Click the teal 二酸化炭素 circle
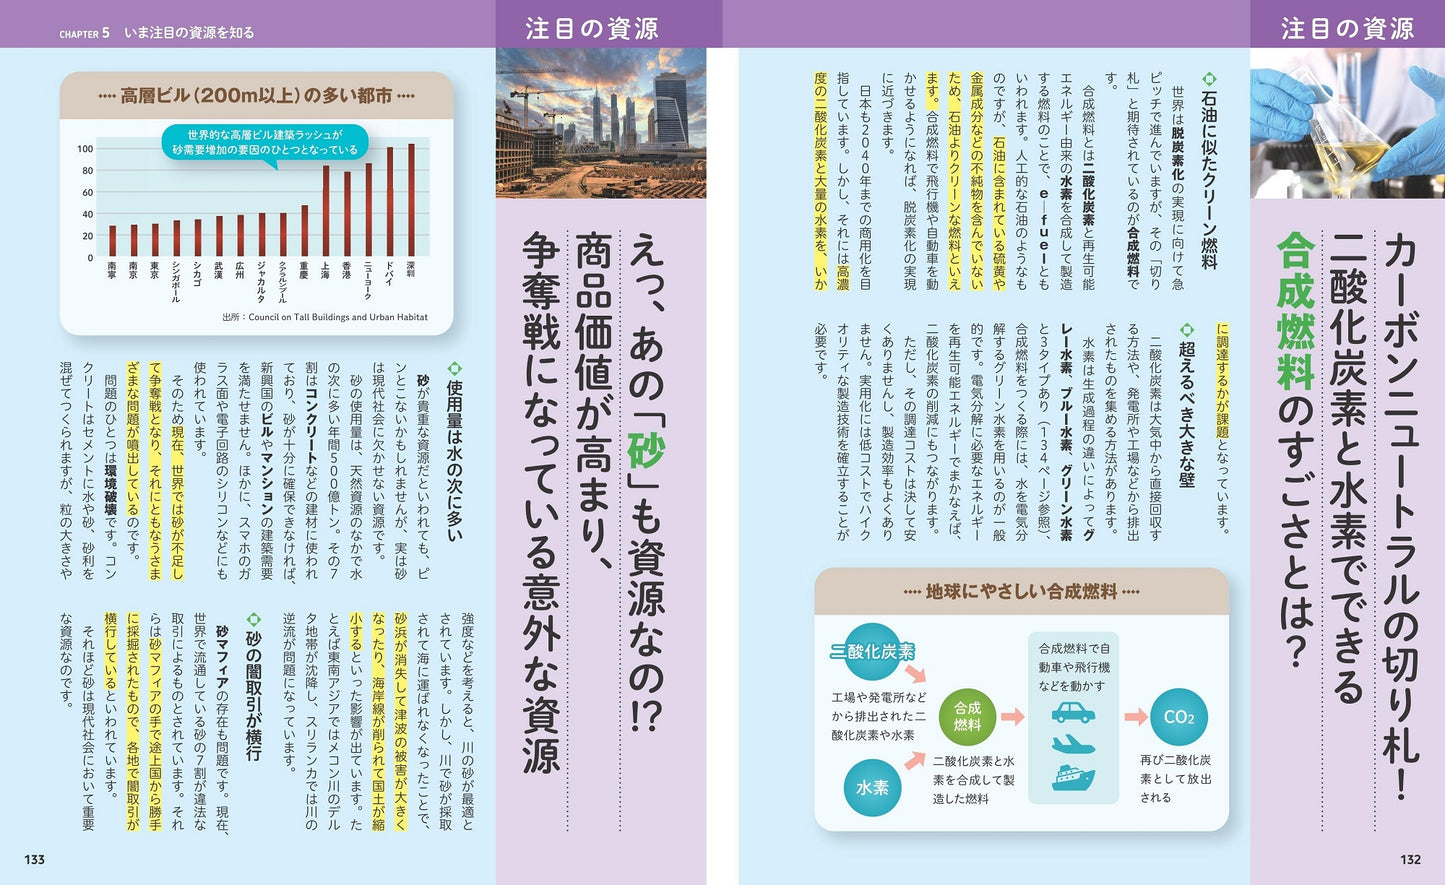Image resolution: width=1445 pixels, height=885 pixels. [872, 651]
